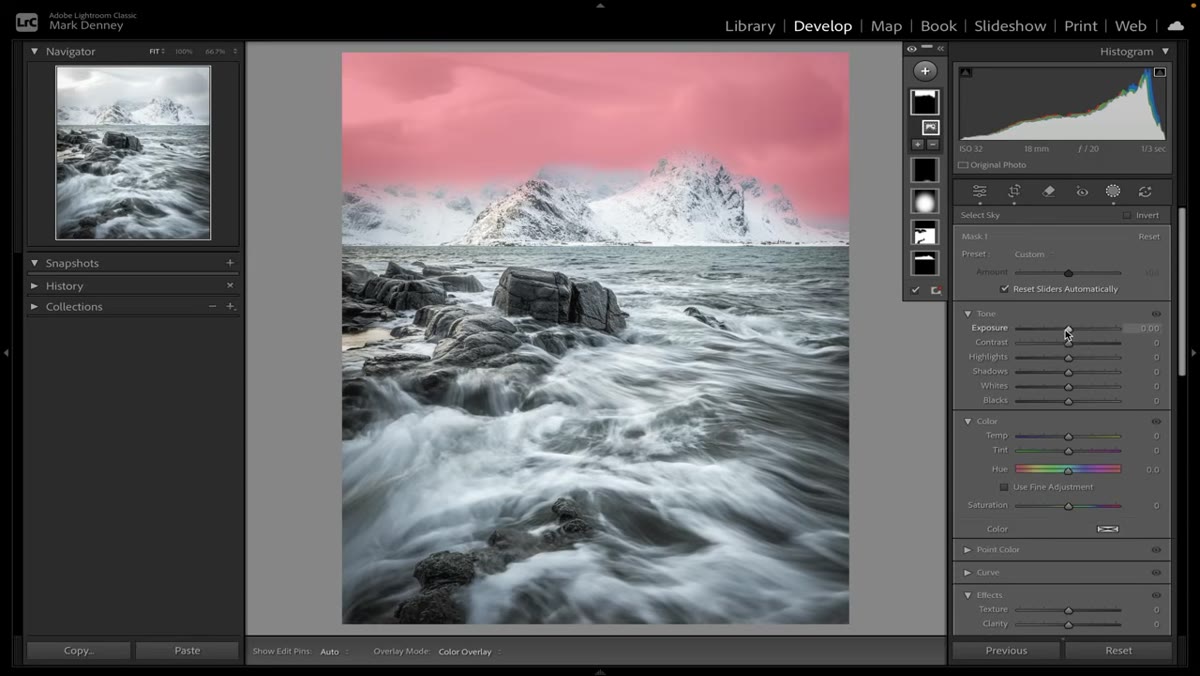Switch to the Map module
The height and width of the screenshot is (676, 1200).
(x=886, y=26)
